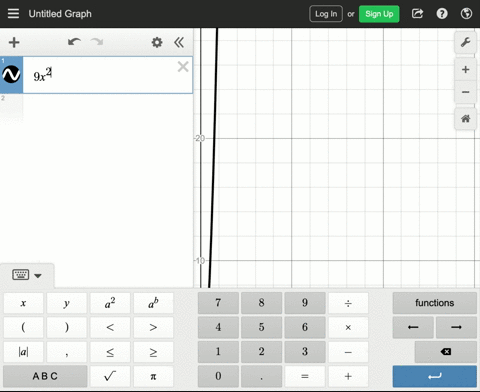Tap number key 8
Viewport: 480px width, 392px height.
point(262,303)
